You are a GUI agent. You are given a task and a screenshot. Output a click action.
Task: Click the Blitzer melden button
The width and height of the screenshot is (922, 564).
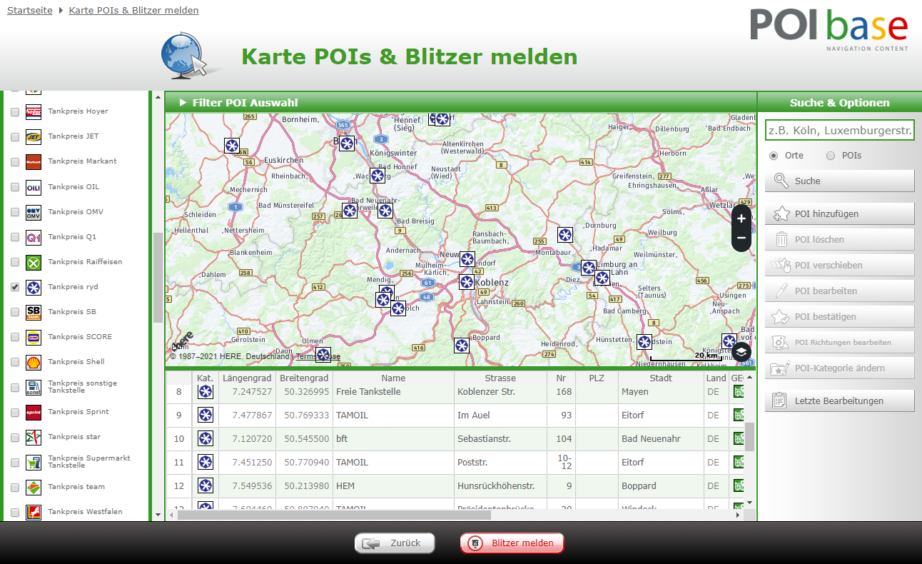pos(512,543)
